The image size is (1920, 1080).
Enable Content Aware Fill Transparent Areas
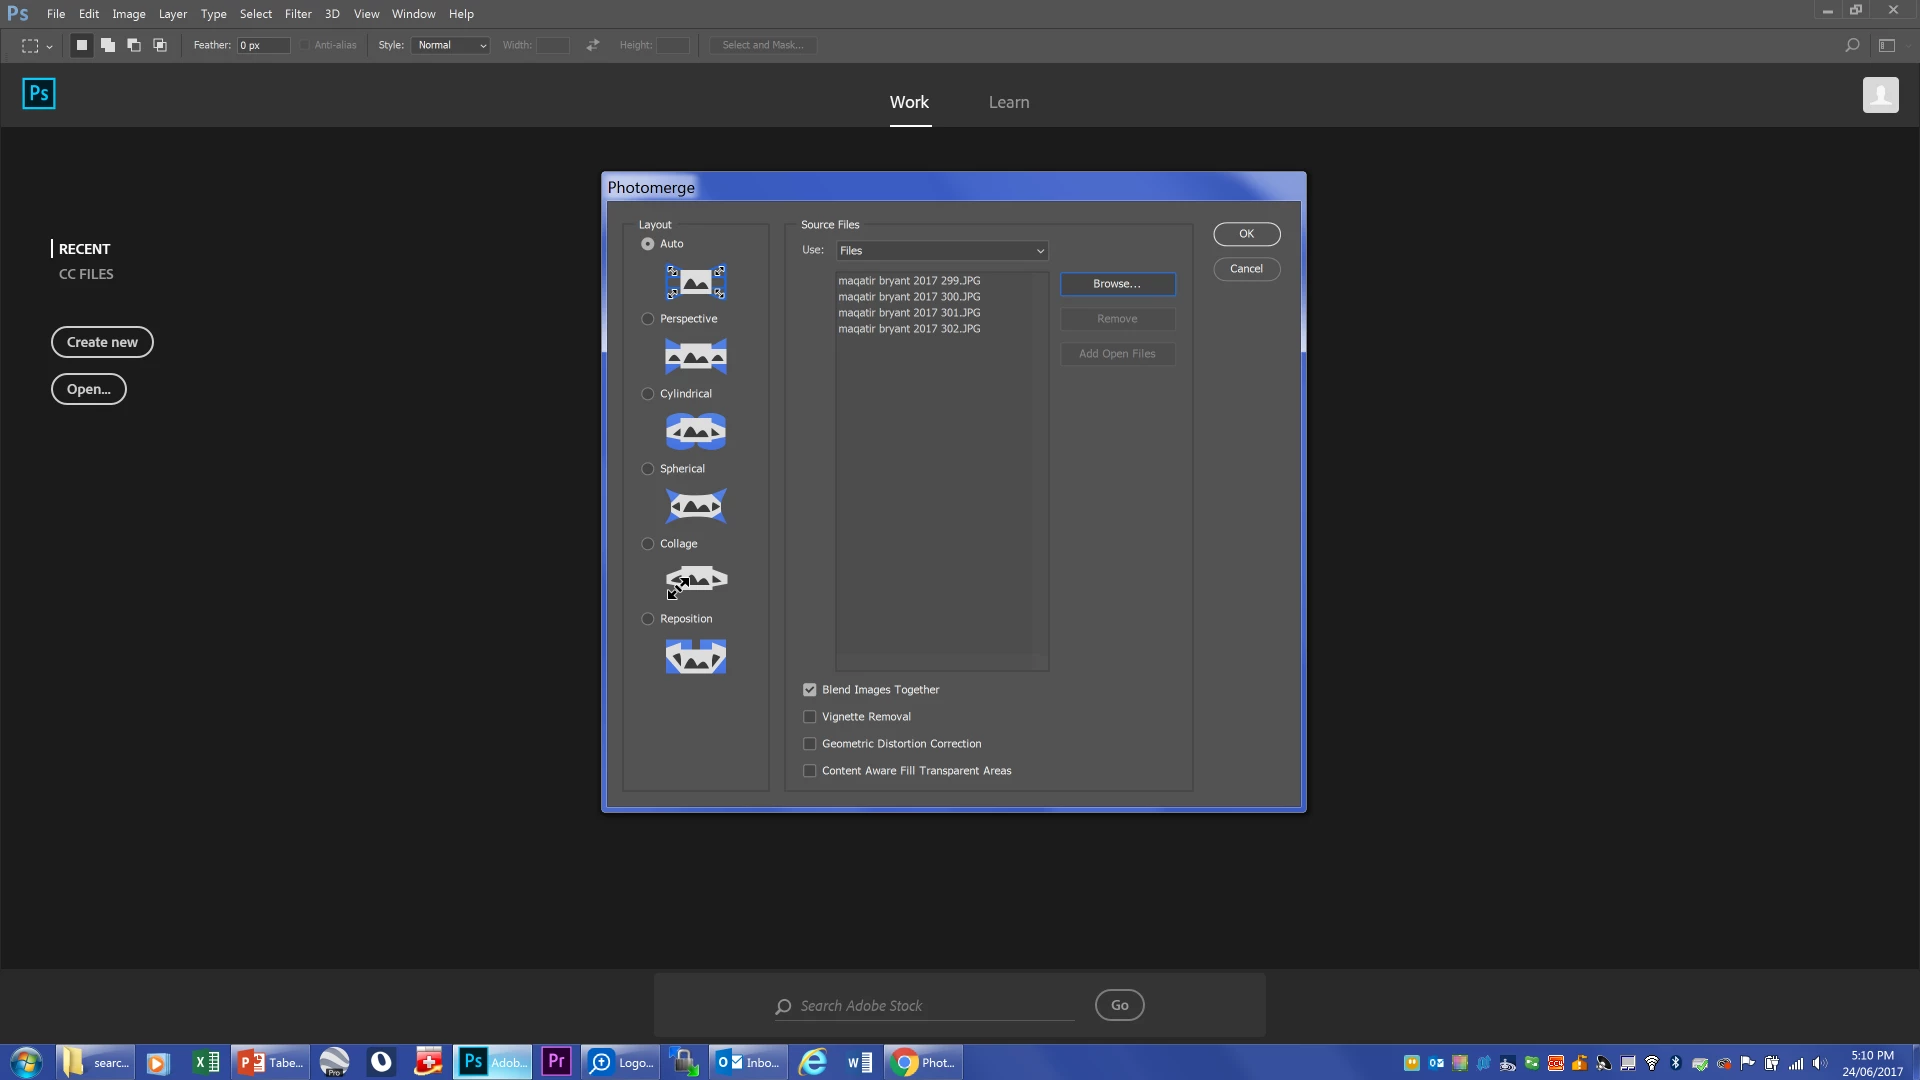coord(810,771)
